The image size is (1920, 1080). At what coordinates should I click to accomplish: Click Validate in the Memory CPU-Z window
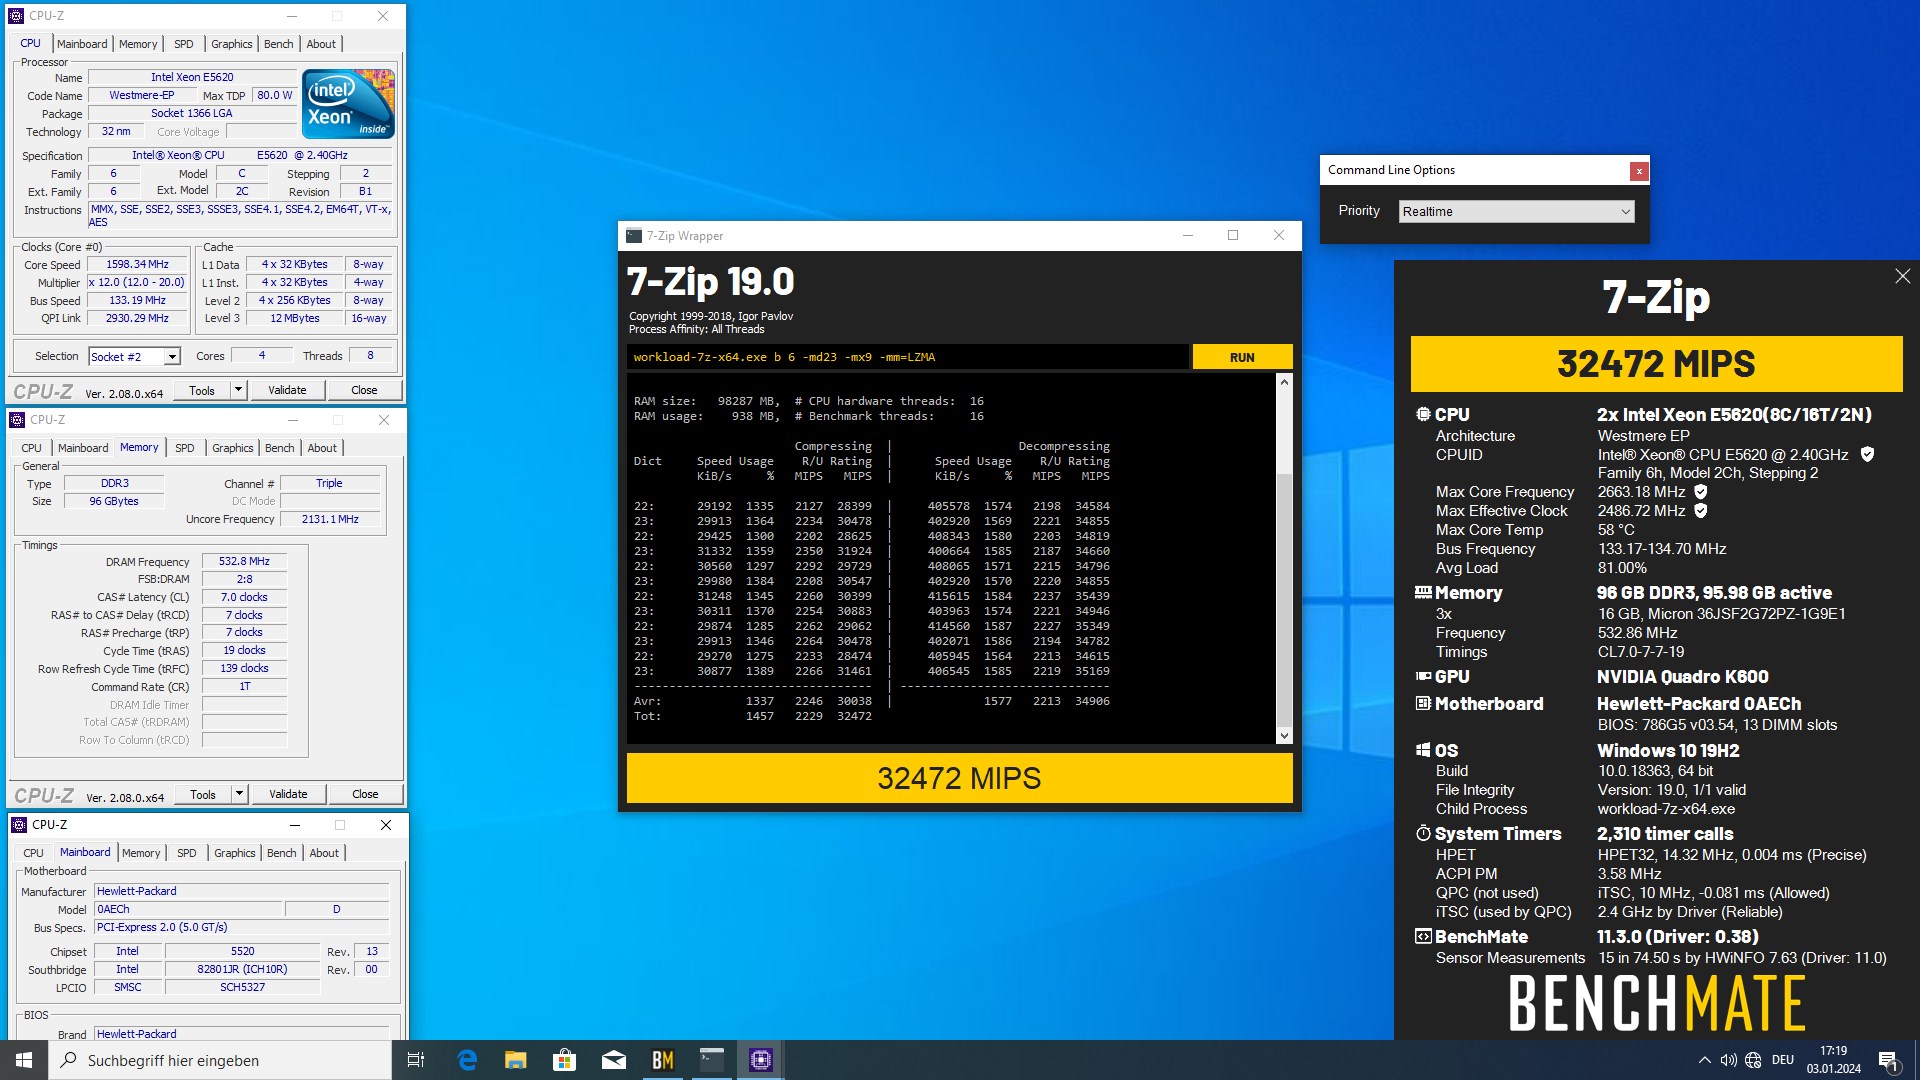tap(288, 794)
